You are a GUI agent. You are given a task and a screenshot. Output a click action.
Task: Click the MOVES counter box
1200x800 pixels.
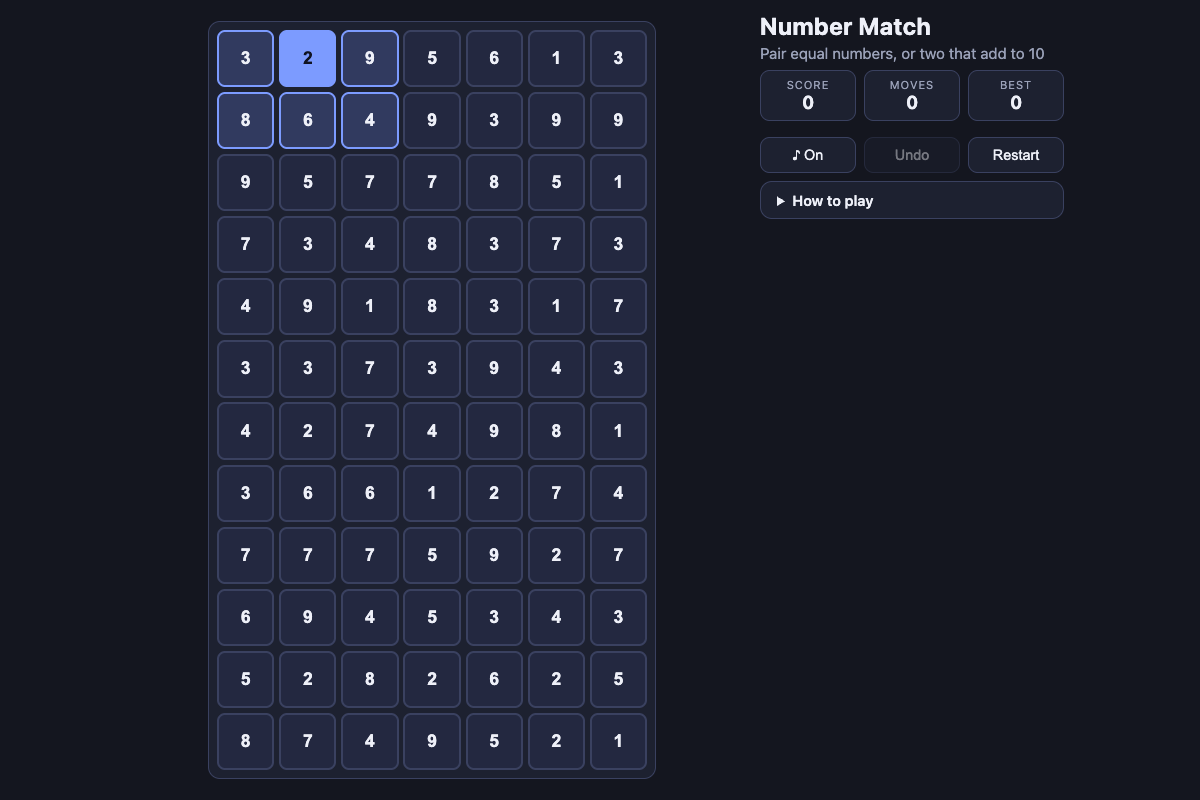912,95
